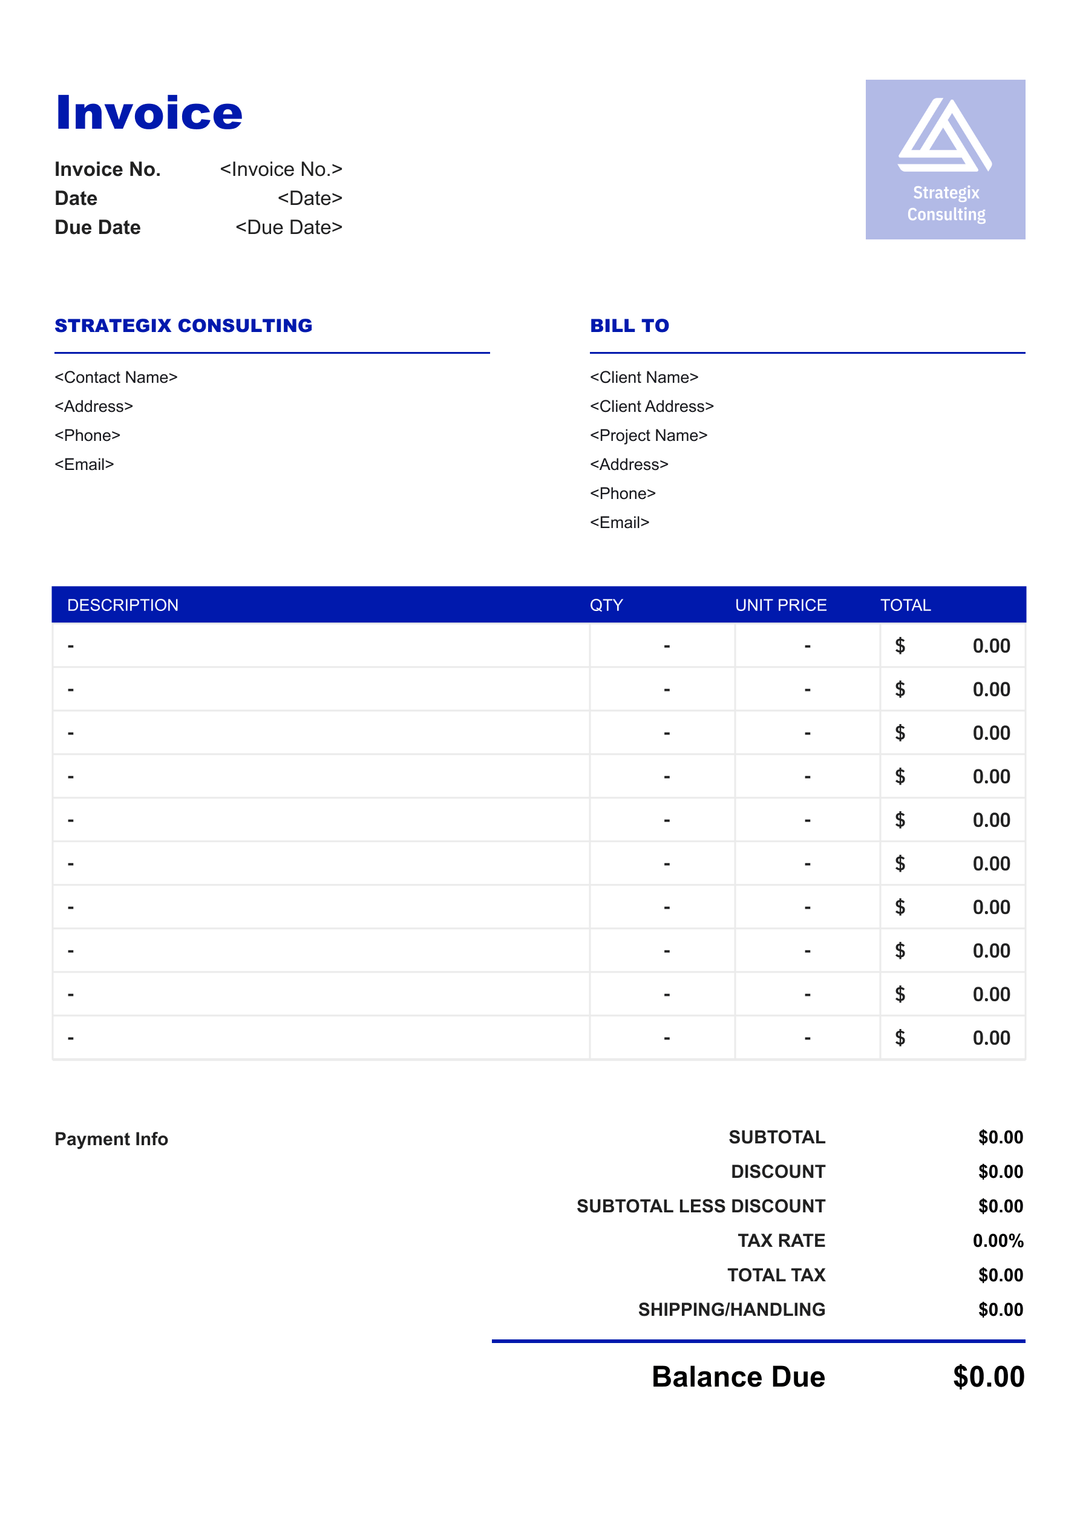Click the Strategix Consulting logo
The width and height of the screenshot is (1080, 1528).
pos(945,159)
